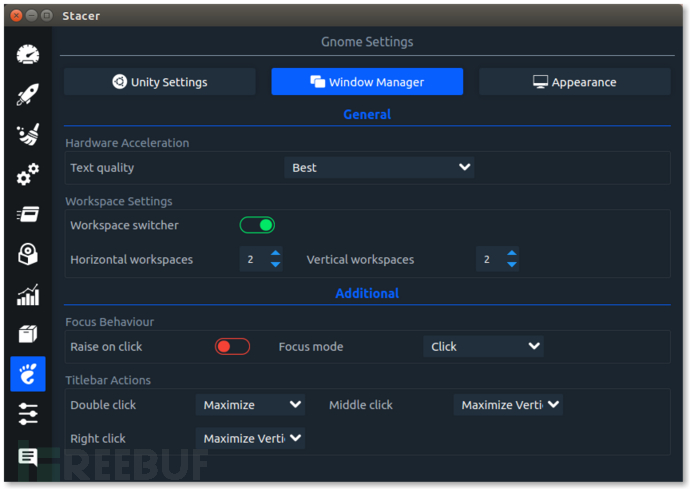
Task: Click the Additional section heading
Action: pos(367,293)
